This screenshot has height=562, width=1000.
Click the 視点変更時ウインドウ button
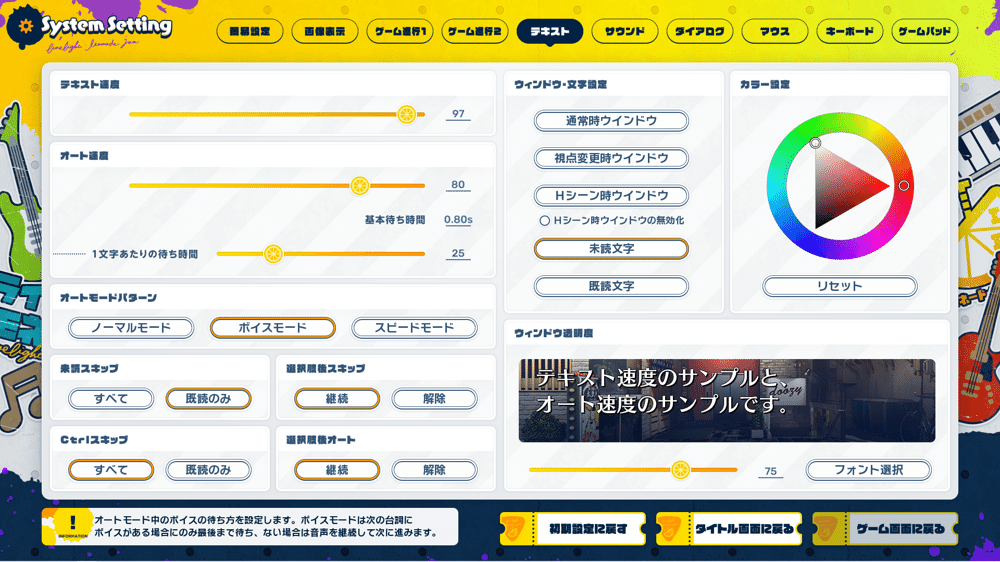[x=611, y=158]
